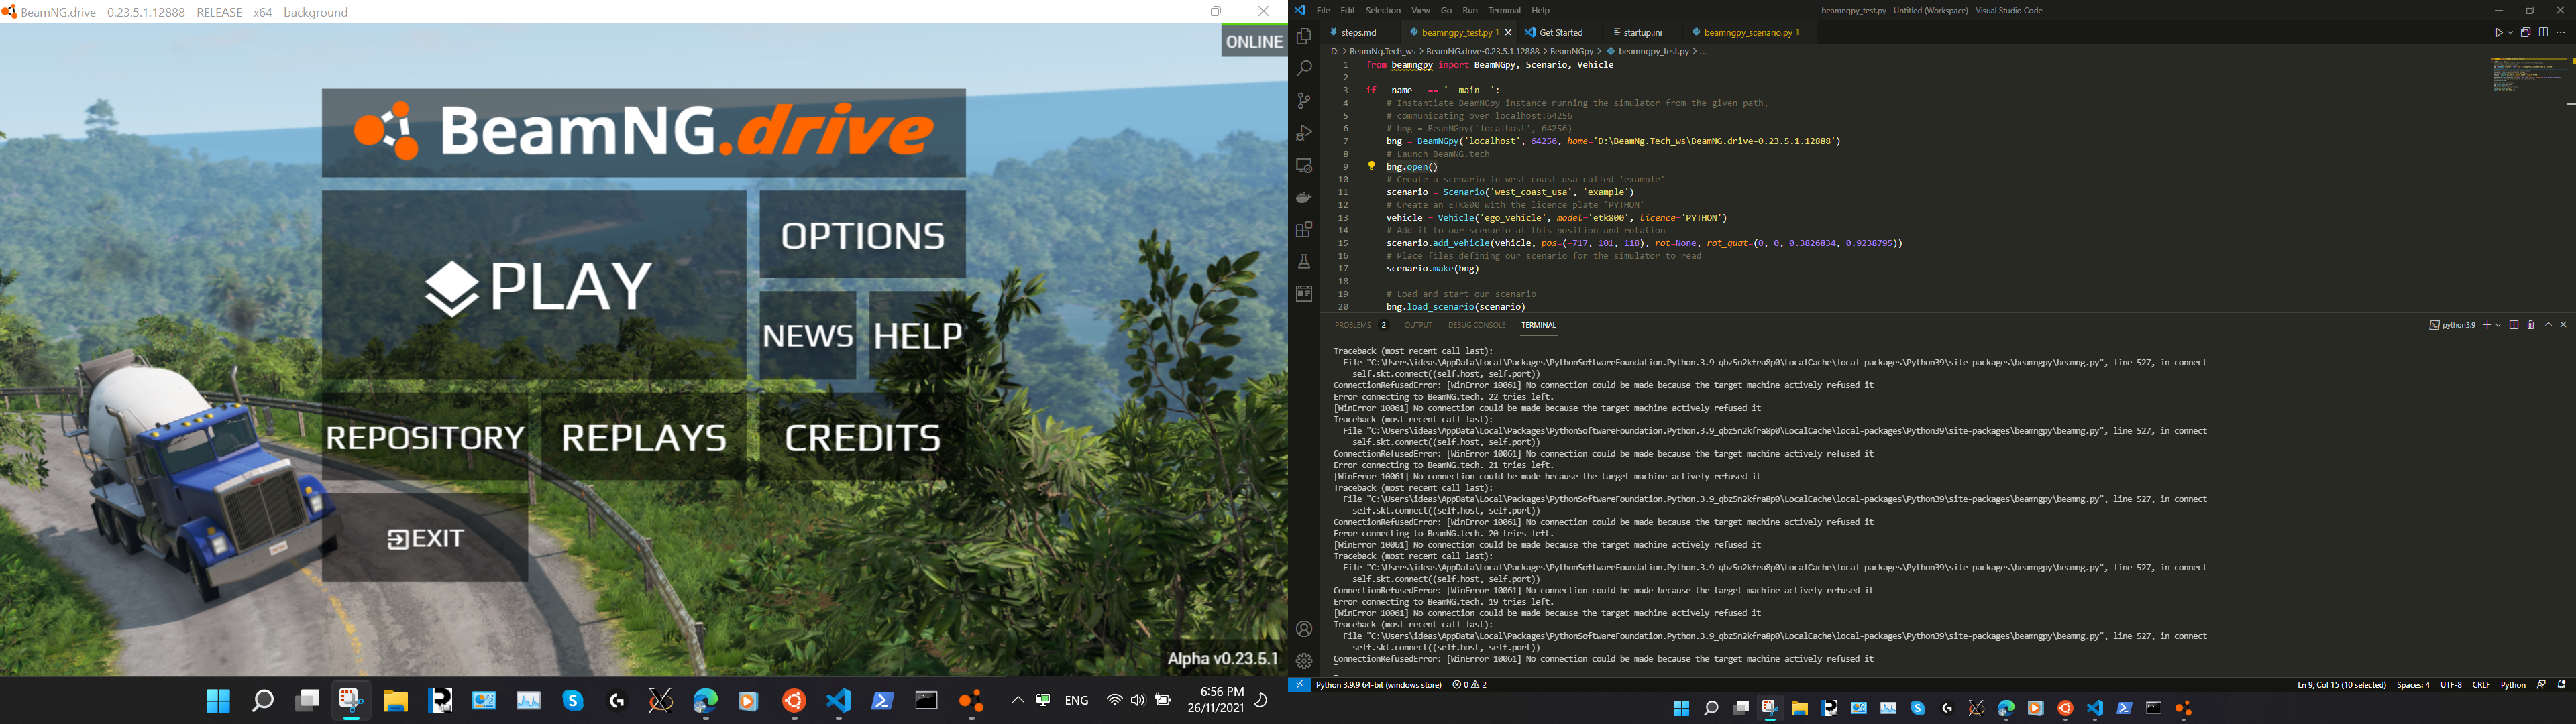
Task: Open the Terminal menu in VS Code
Action: tap(1504, 10)
